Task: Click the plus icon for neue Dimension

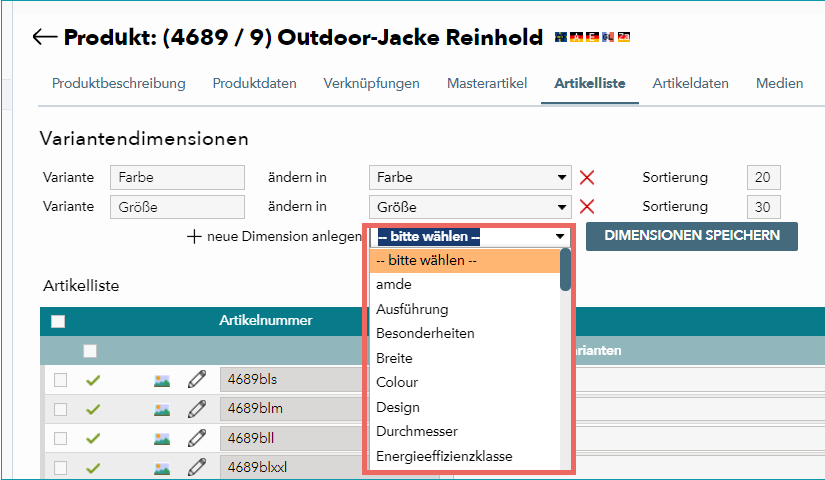Action: point(194,236)
